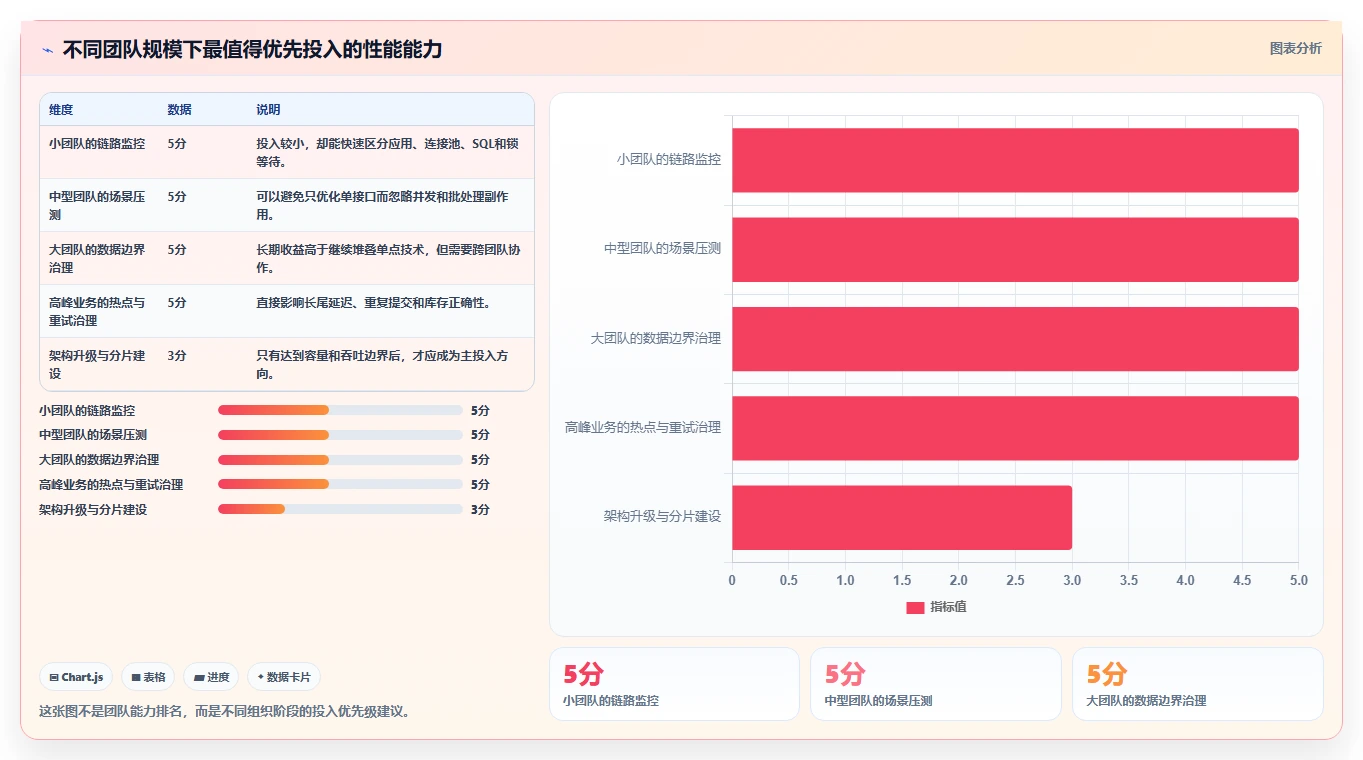This screenshot has height=760, width=1363.
Task: Select the 表格 chip
Action: pyautogui.click(x=148, y=677)
